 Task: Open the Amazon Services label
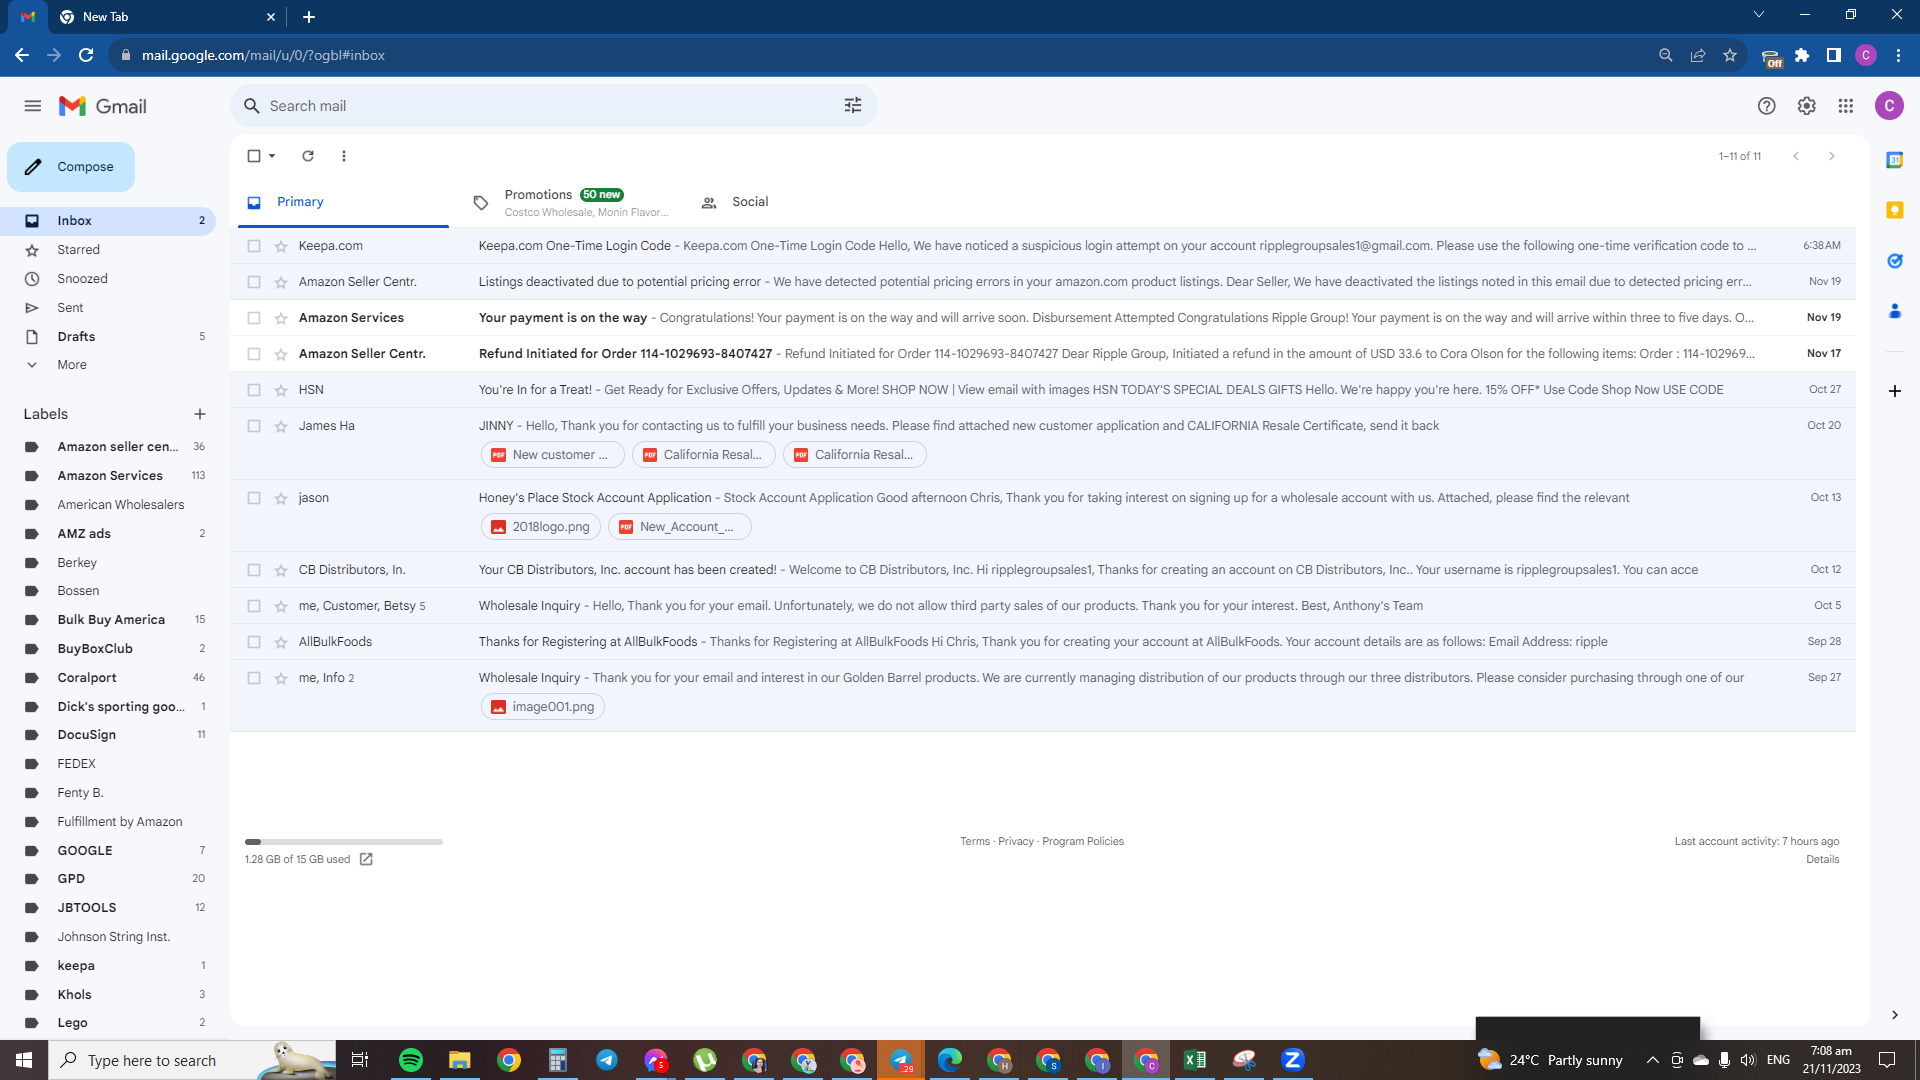(x=110, y=476)
